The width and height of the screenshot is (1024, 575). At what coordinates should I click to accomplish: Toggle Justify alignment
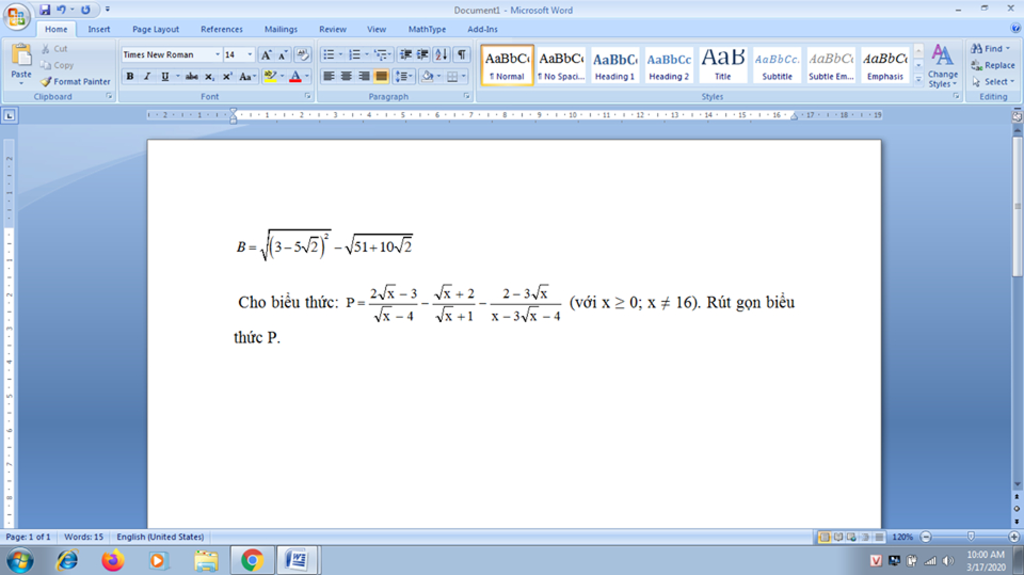click(381, 76)
